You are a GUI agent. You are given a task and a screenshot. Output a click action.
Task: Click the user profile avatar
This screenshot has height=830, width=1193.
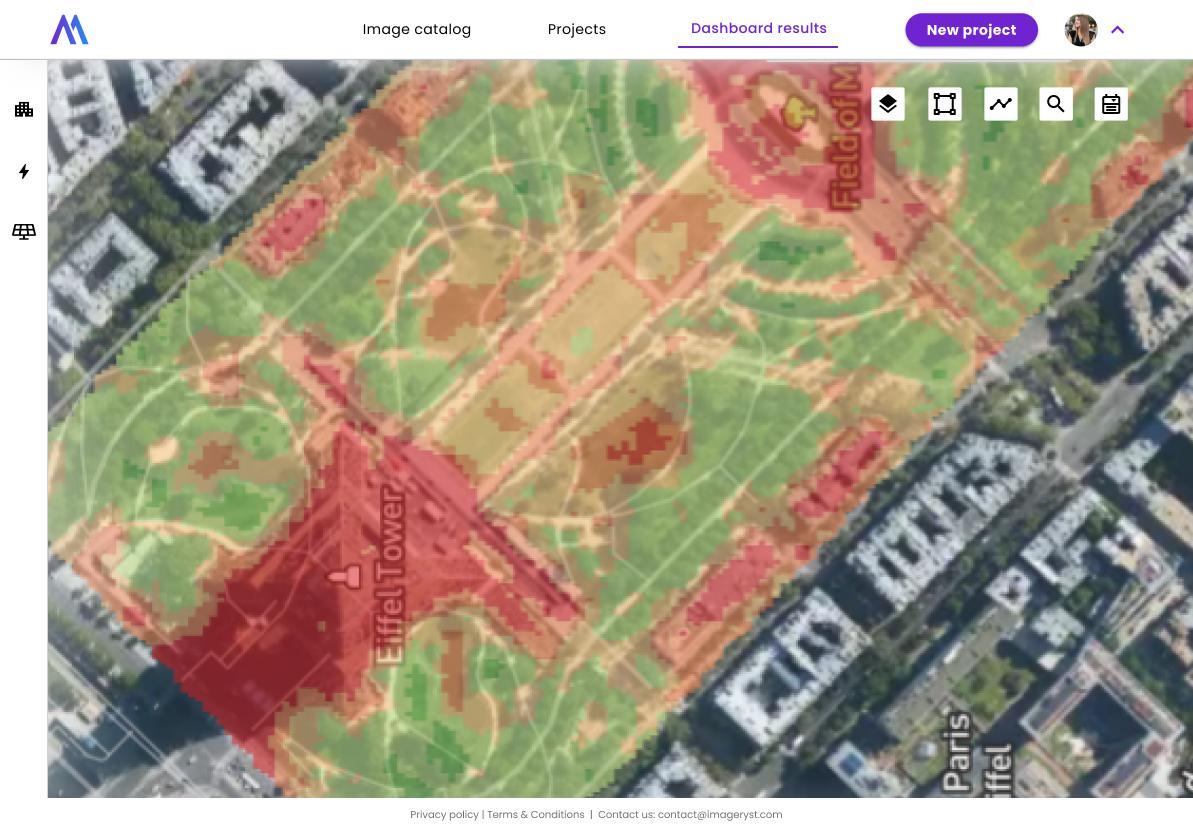click(x=1081, y=30)
